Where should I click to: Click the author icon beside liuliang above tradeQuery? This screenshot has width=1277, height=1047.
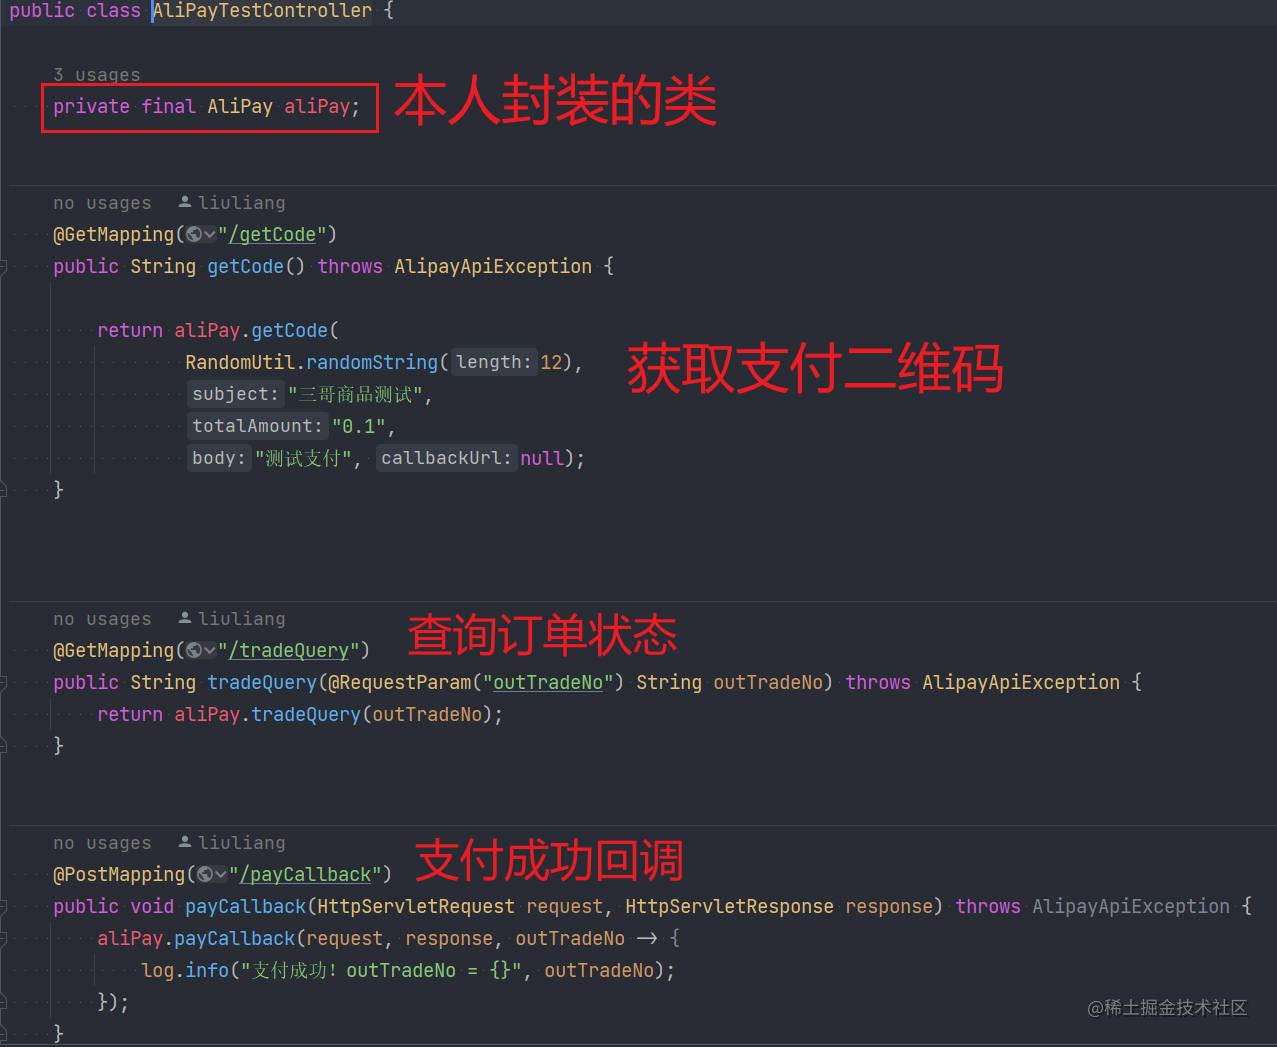click(184, 618)
